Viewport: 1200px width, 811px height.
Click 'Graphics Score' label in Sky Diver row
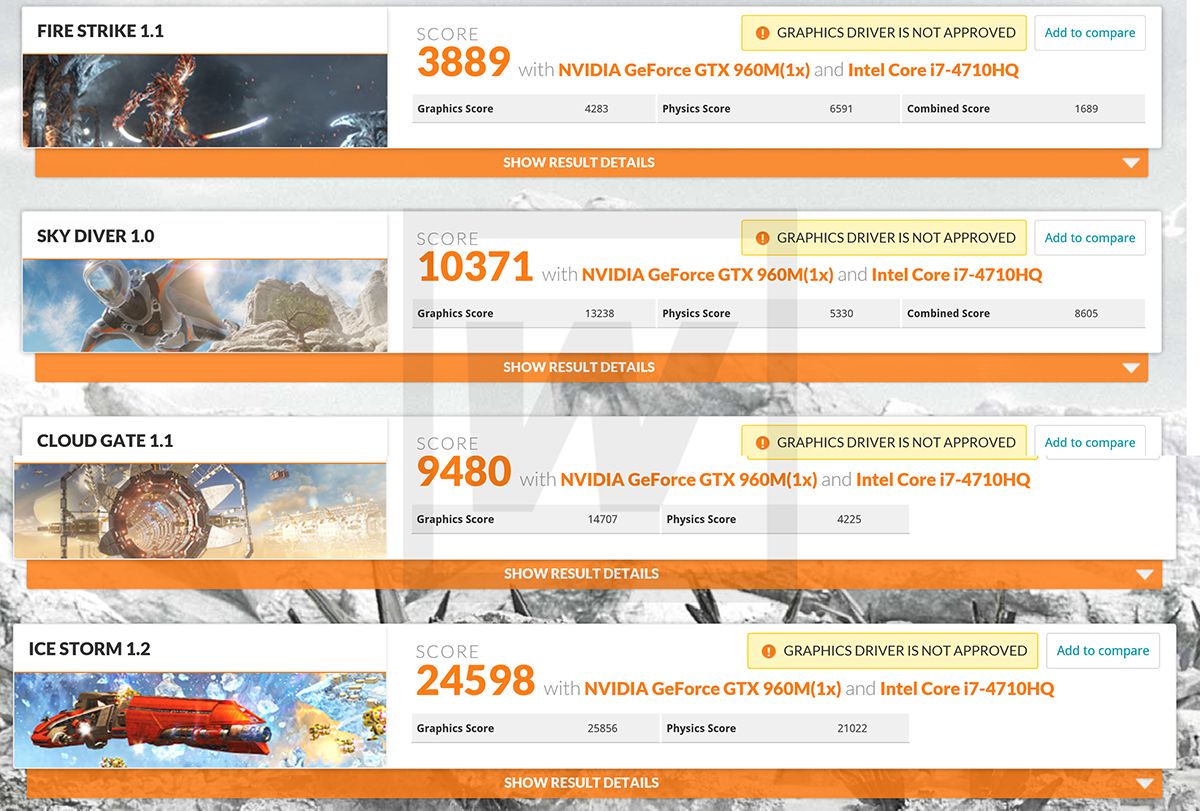pyautogui.click(x=455, y=314)
